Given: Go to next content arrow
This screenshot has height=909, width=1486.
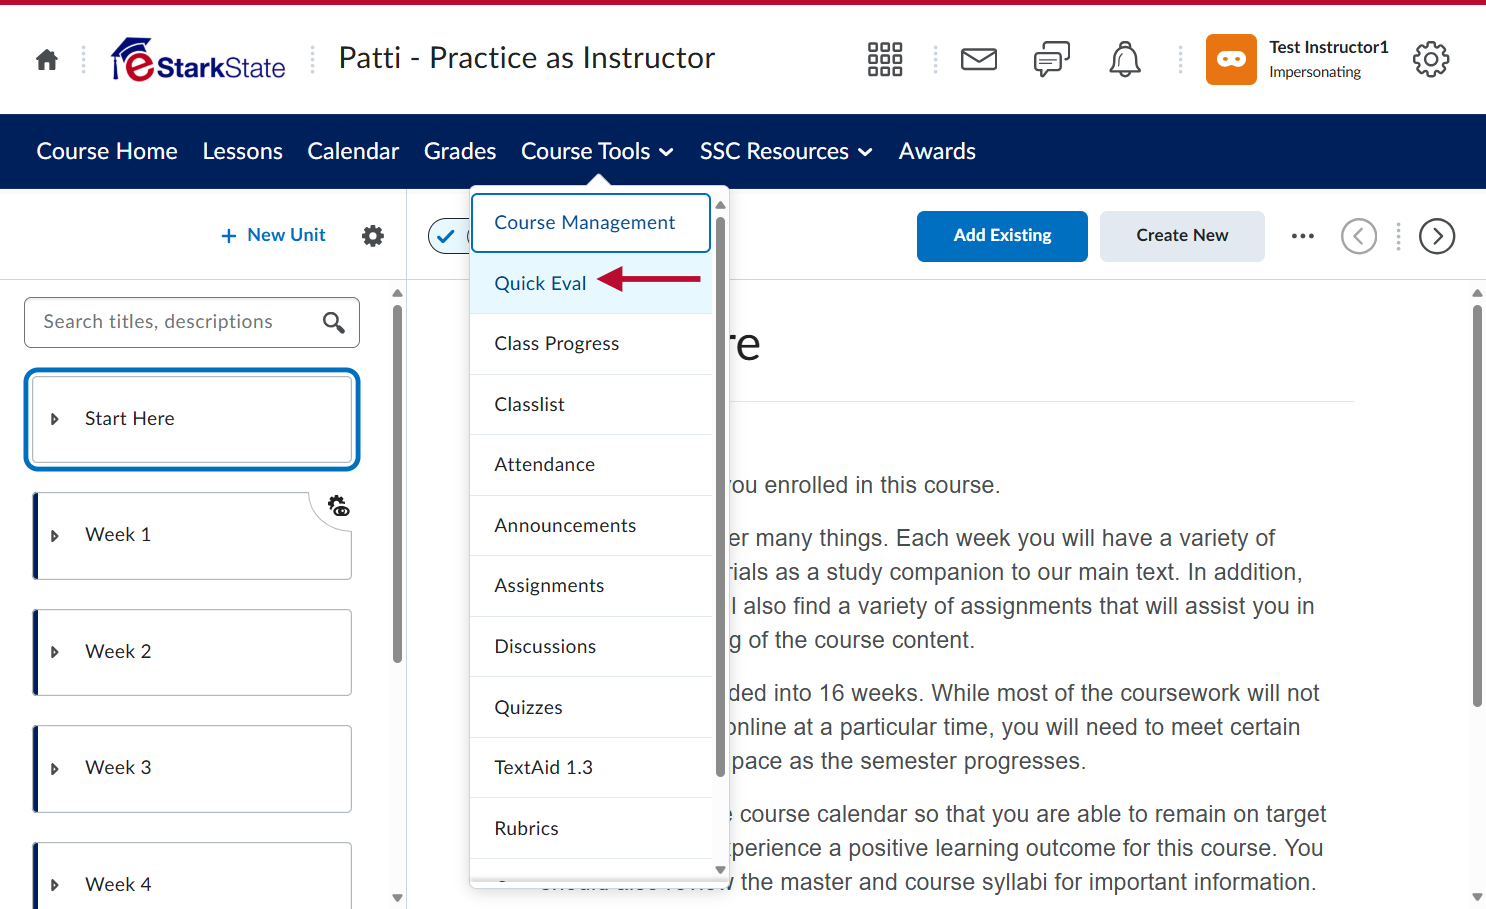Looking at the screenshot, I should click(x=1437, y=236).
